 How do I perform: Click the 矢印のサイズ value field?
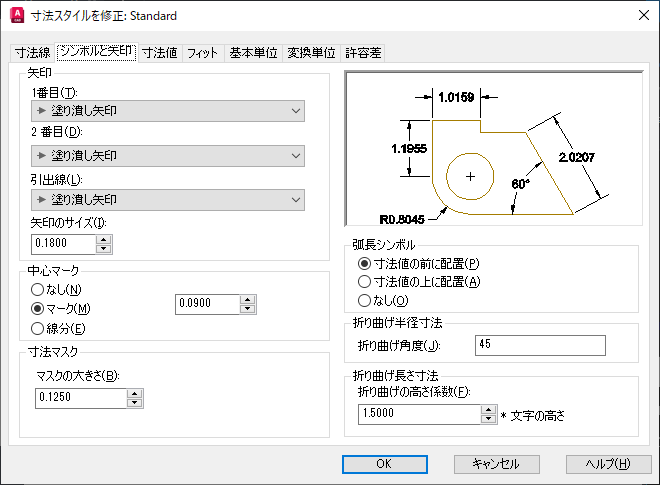(x=64, y=244)
